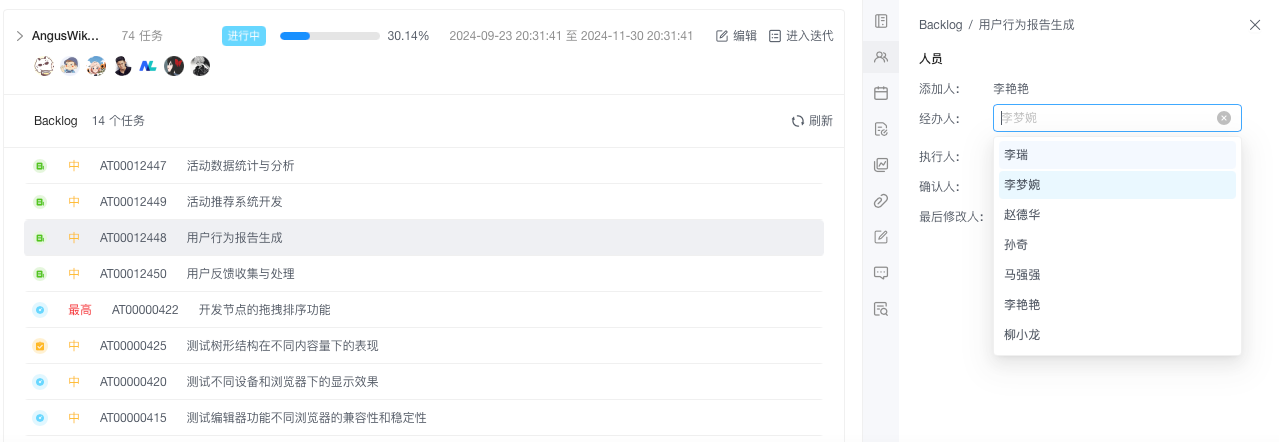Click the edit note icon in sidebar

(x=881, y=237)
